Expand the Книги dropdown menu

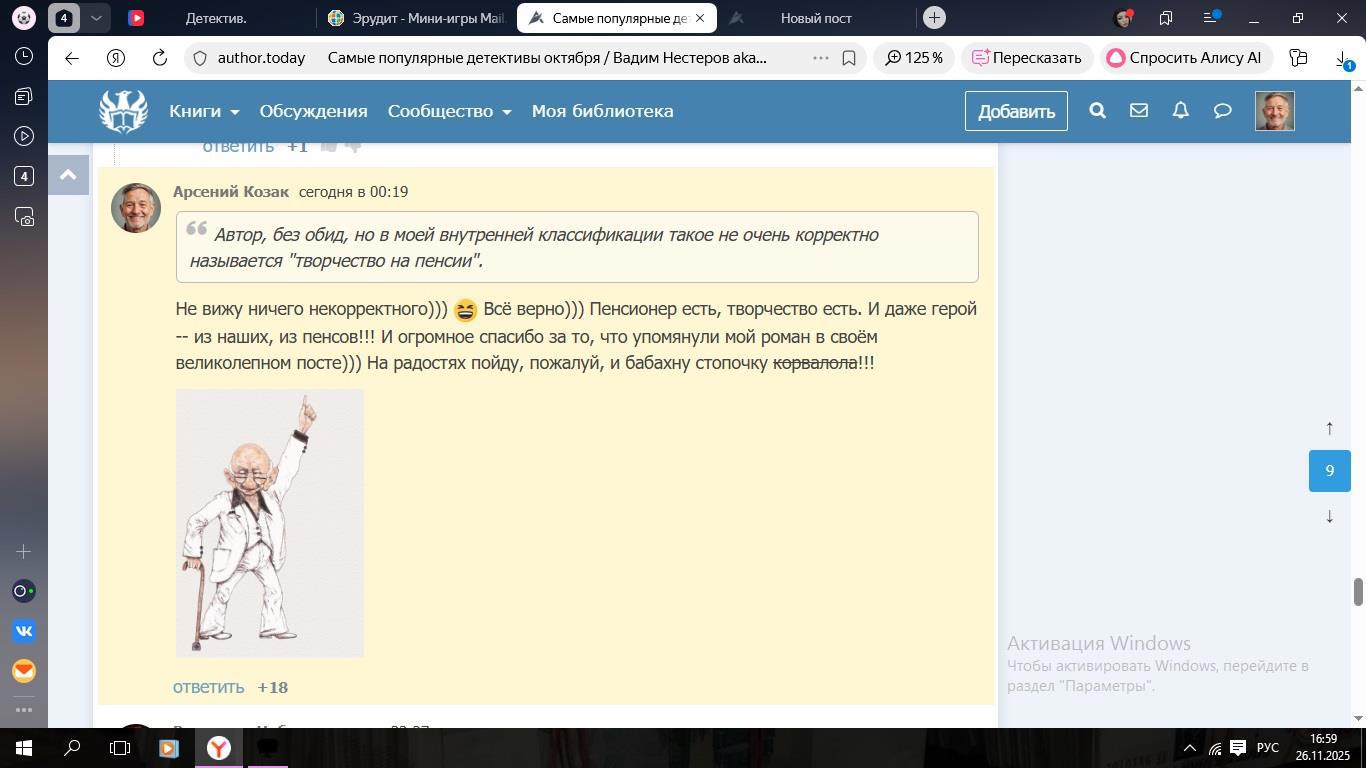(x=204, y=111)
